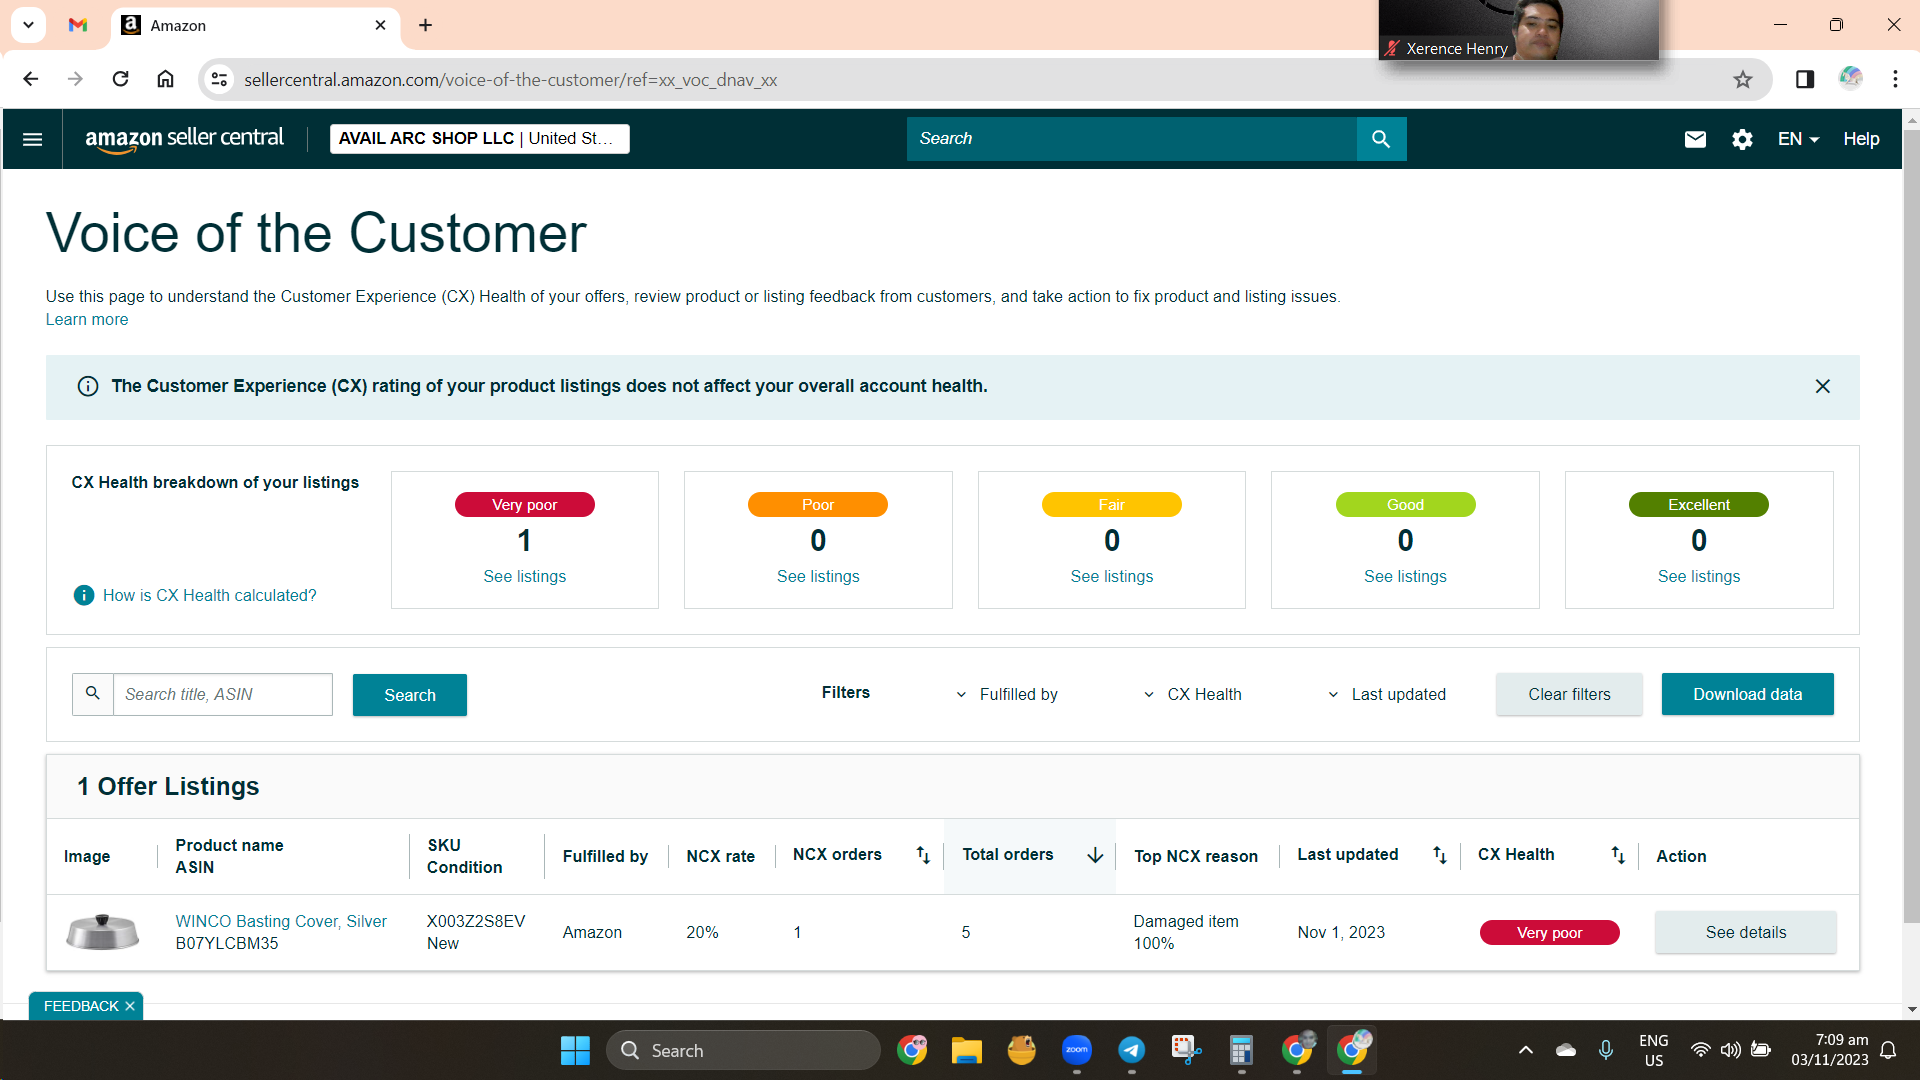Open the Help menu
This screenshot has width=1920, height=1080.
[x=1861, y=139]
